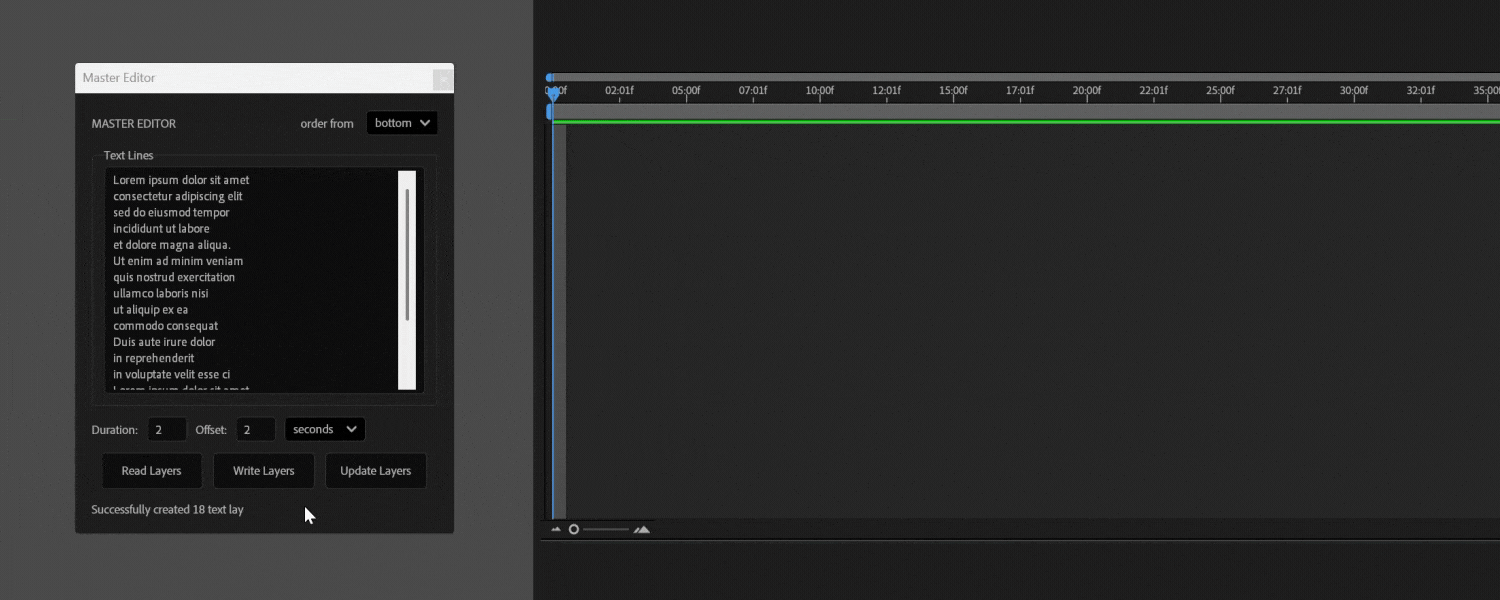Click the work area start handle

pyautogui.click(x=549, y=112)
